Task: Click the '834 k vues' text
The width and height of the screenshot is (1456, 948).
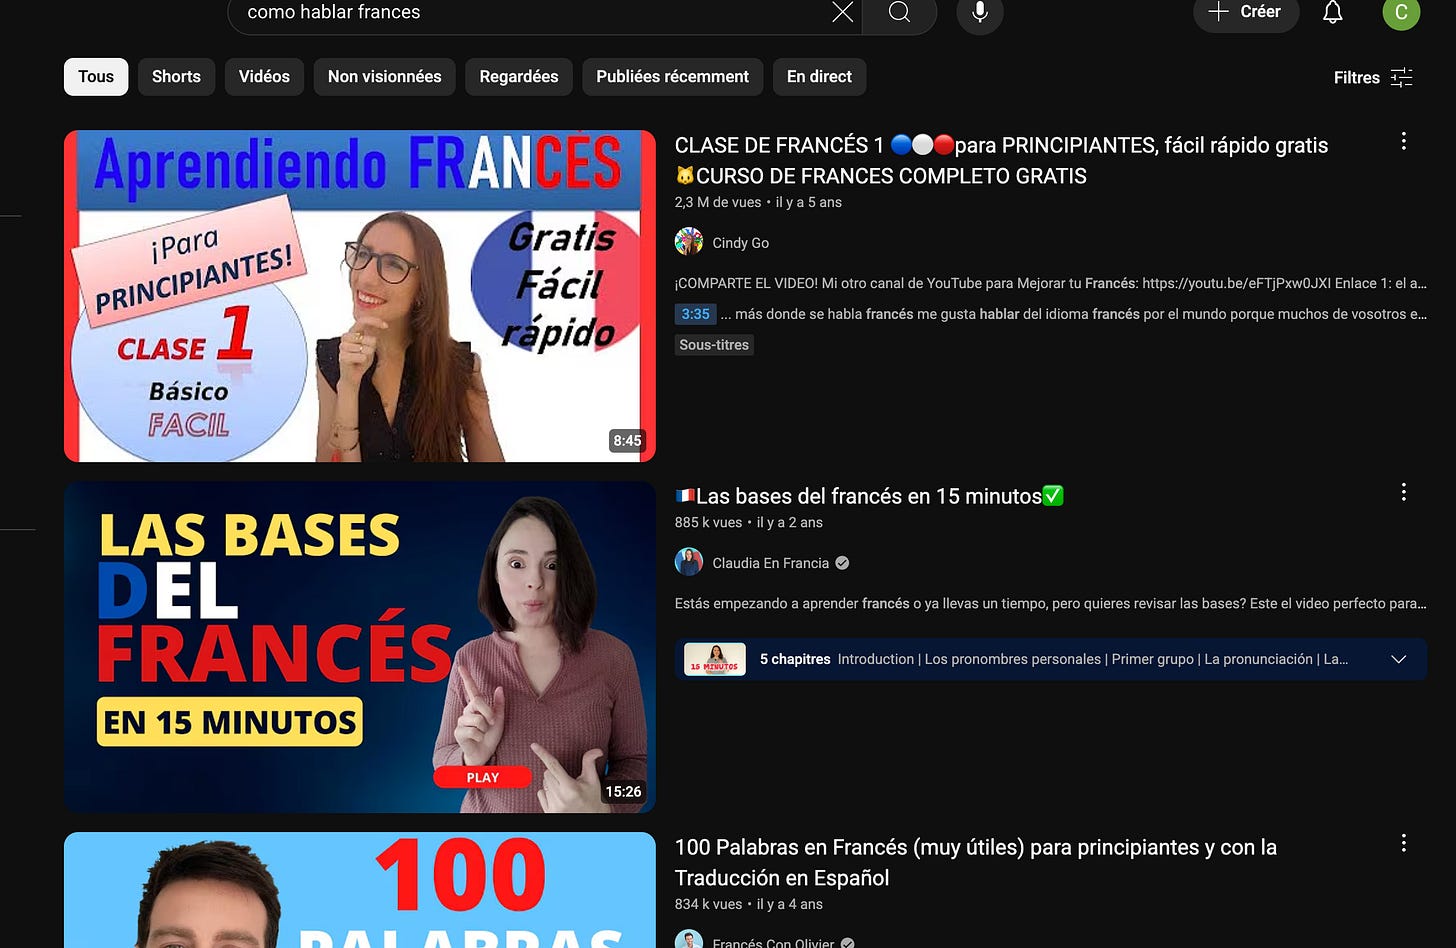Action: coord(708,904)
